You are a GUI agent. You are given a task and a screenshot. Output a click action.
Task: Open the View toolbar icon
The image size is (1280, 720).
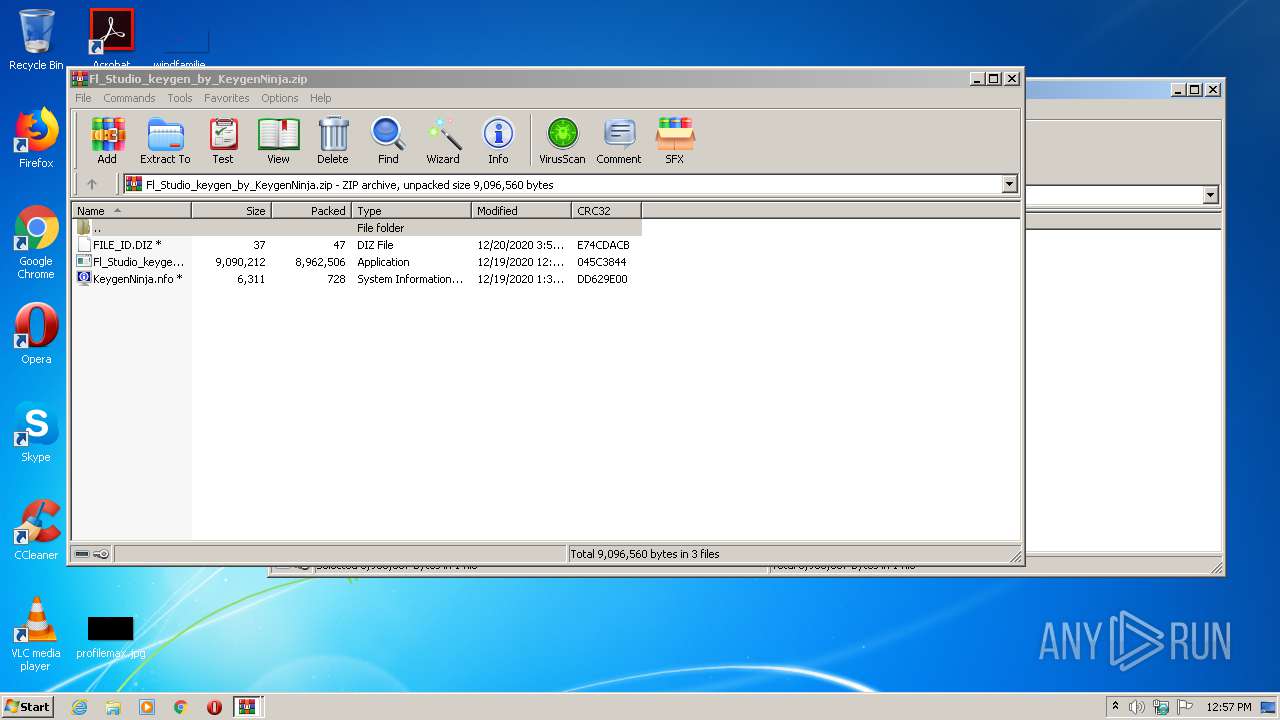tap(278, 141)
